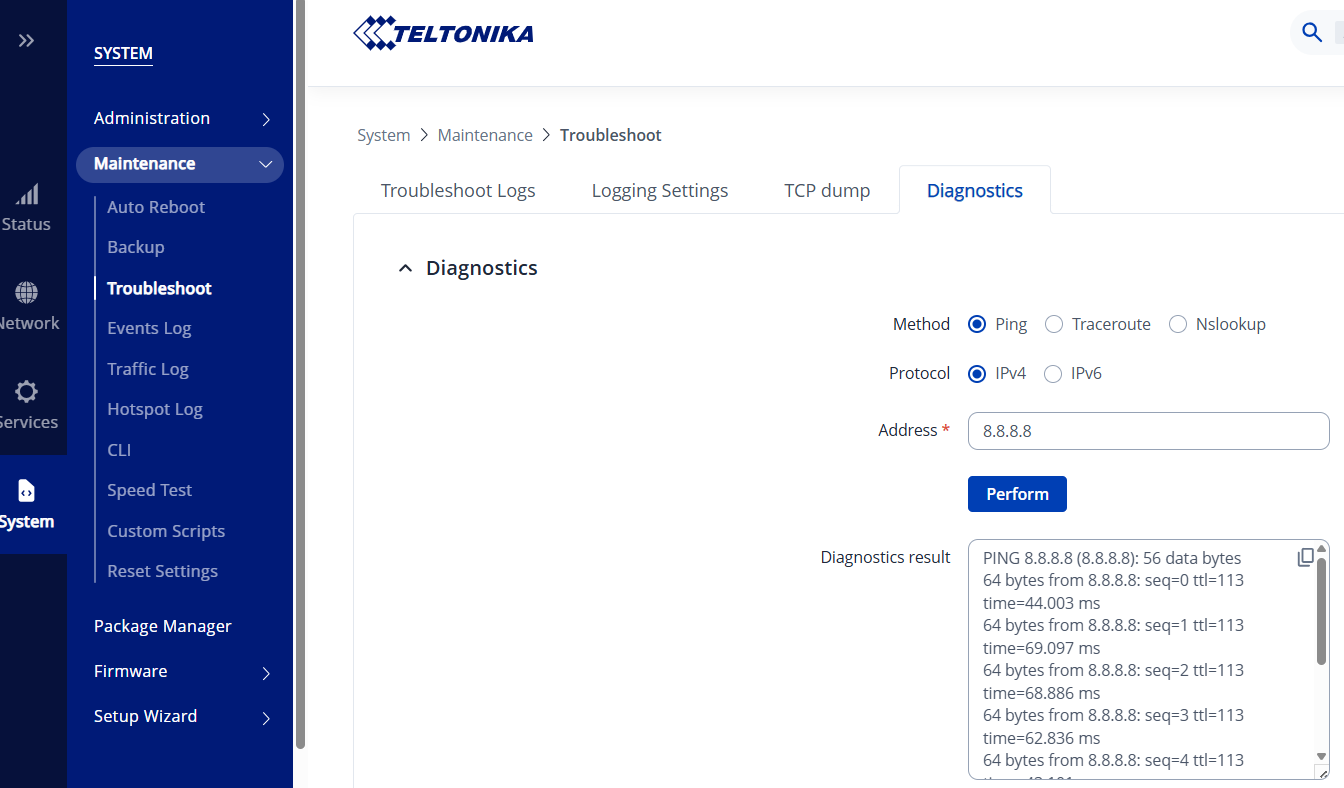The width and height of the screenshot is (1344, 788).
Task: Switch to TCP dump tab
Action: pos(827,191)
